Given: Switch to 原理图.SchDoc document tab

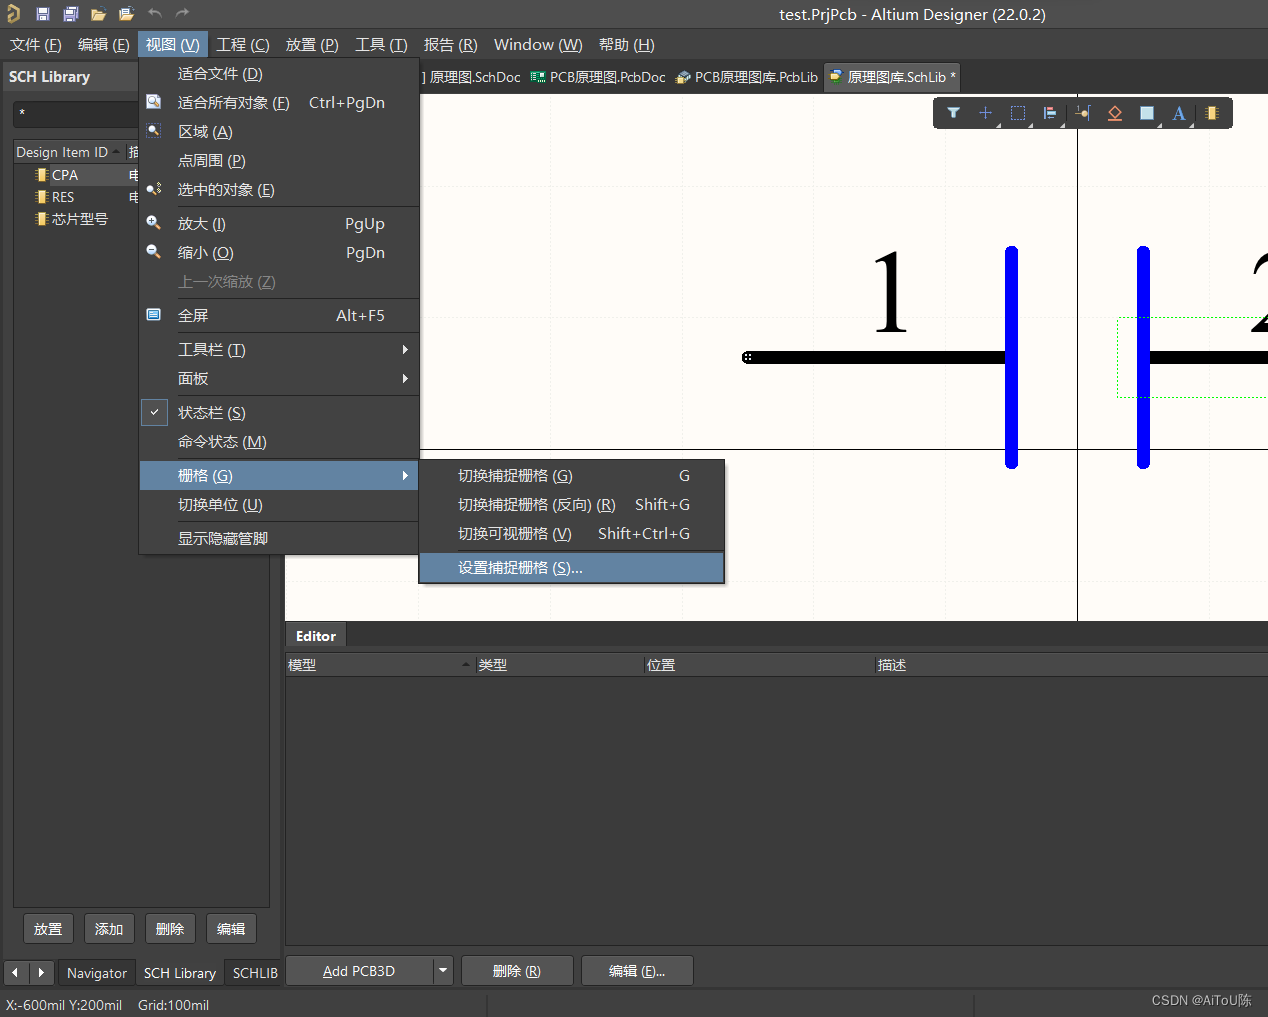Looking at the screenshot, I should [x=472, y=77].
